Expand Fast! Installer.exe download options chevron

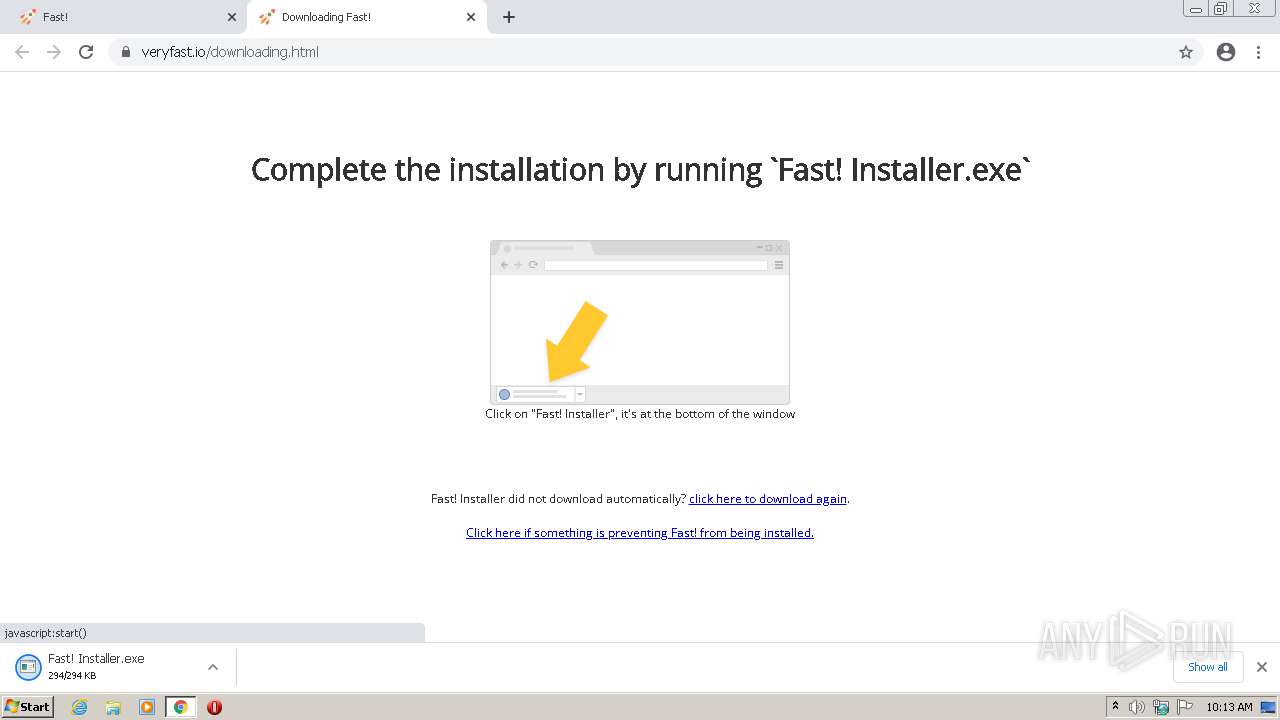[x=213, y=667]
